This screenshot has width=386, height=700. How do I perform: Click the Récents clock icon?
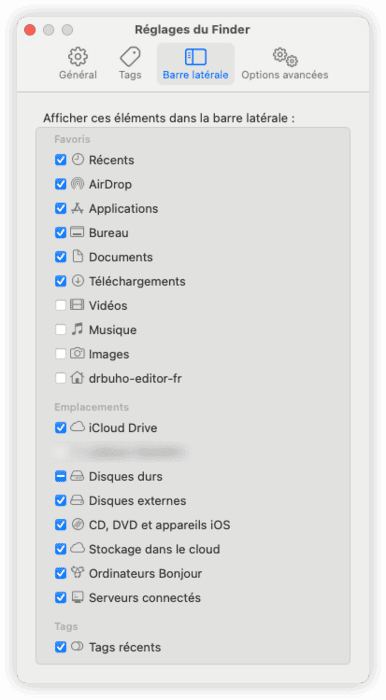78,159
